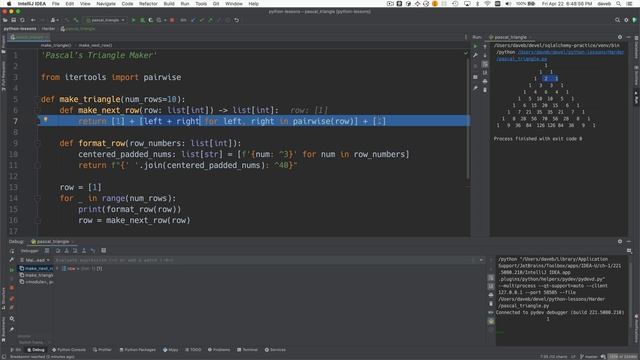This screenshot has height=360, width=640.
Task: Click Spotlight search in macOS menu bar
Action: point(619,4)
